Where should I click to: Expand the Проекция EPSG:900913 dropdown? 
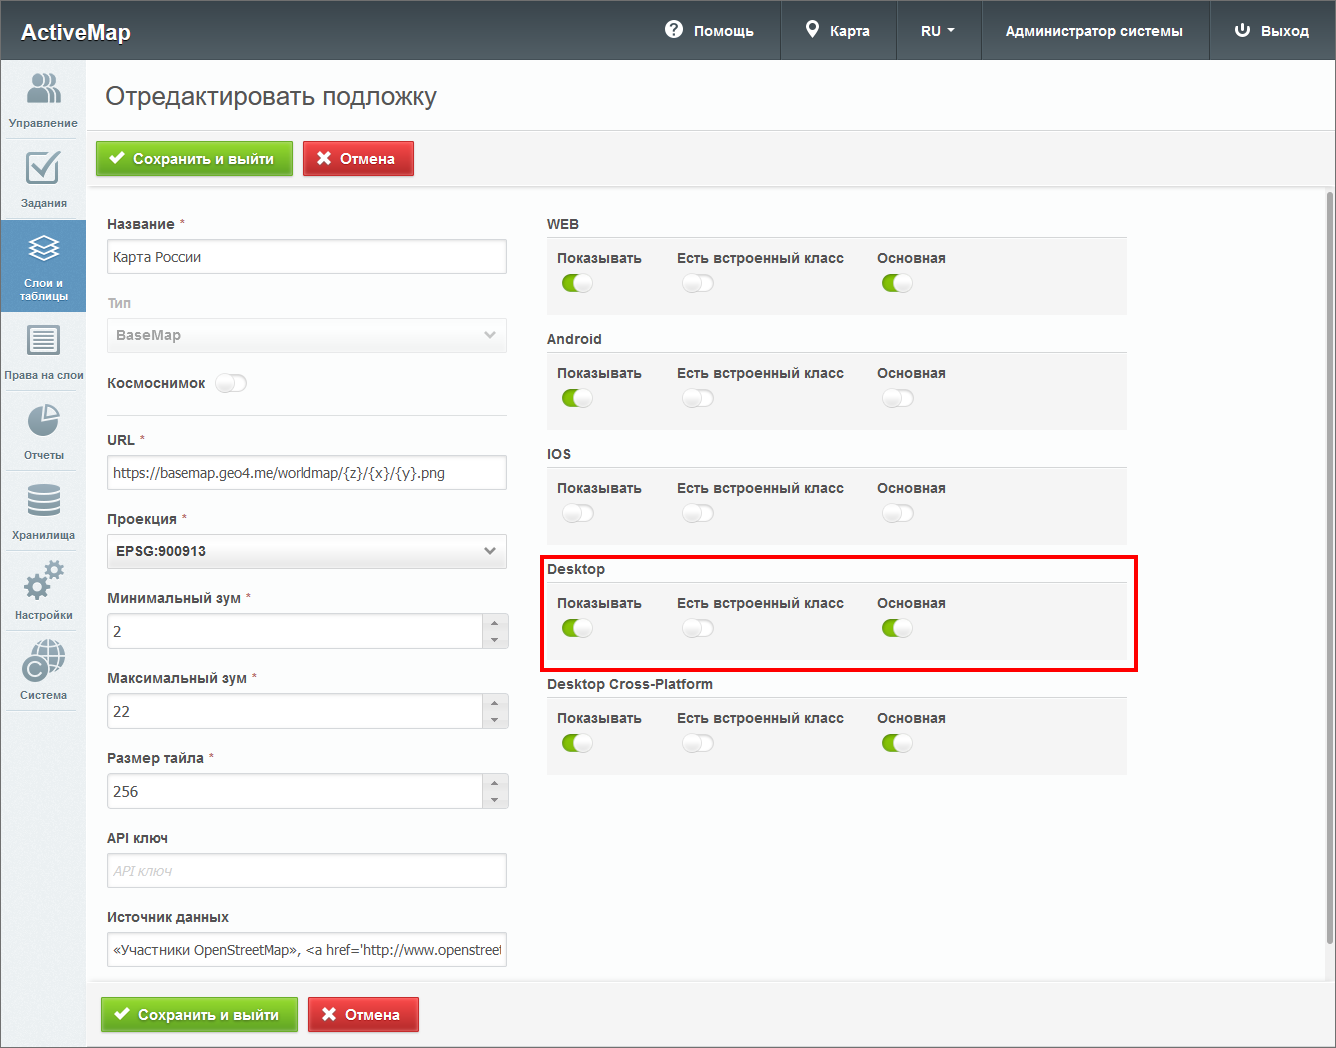click(x=306, y=551)
